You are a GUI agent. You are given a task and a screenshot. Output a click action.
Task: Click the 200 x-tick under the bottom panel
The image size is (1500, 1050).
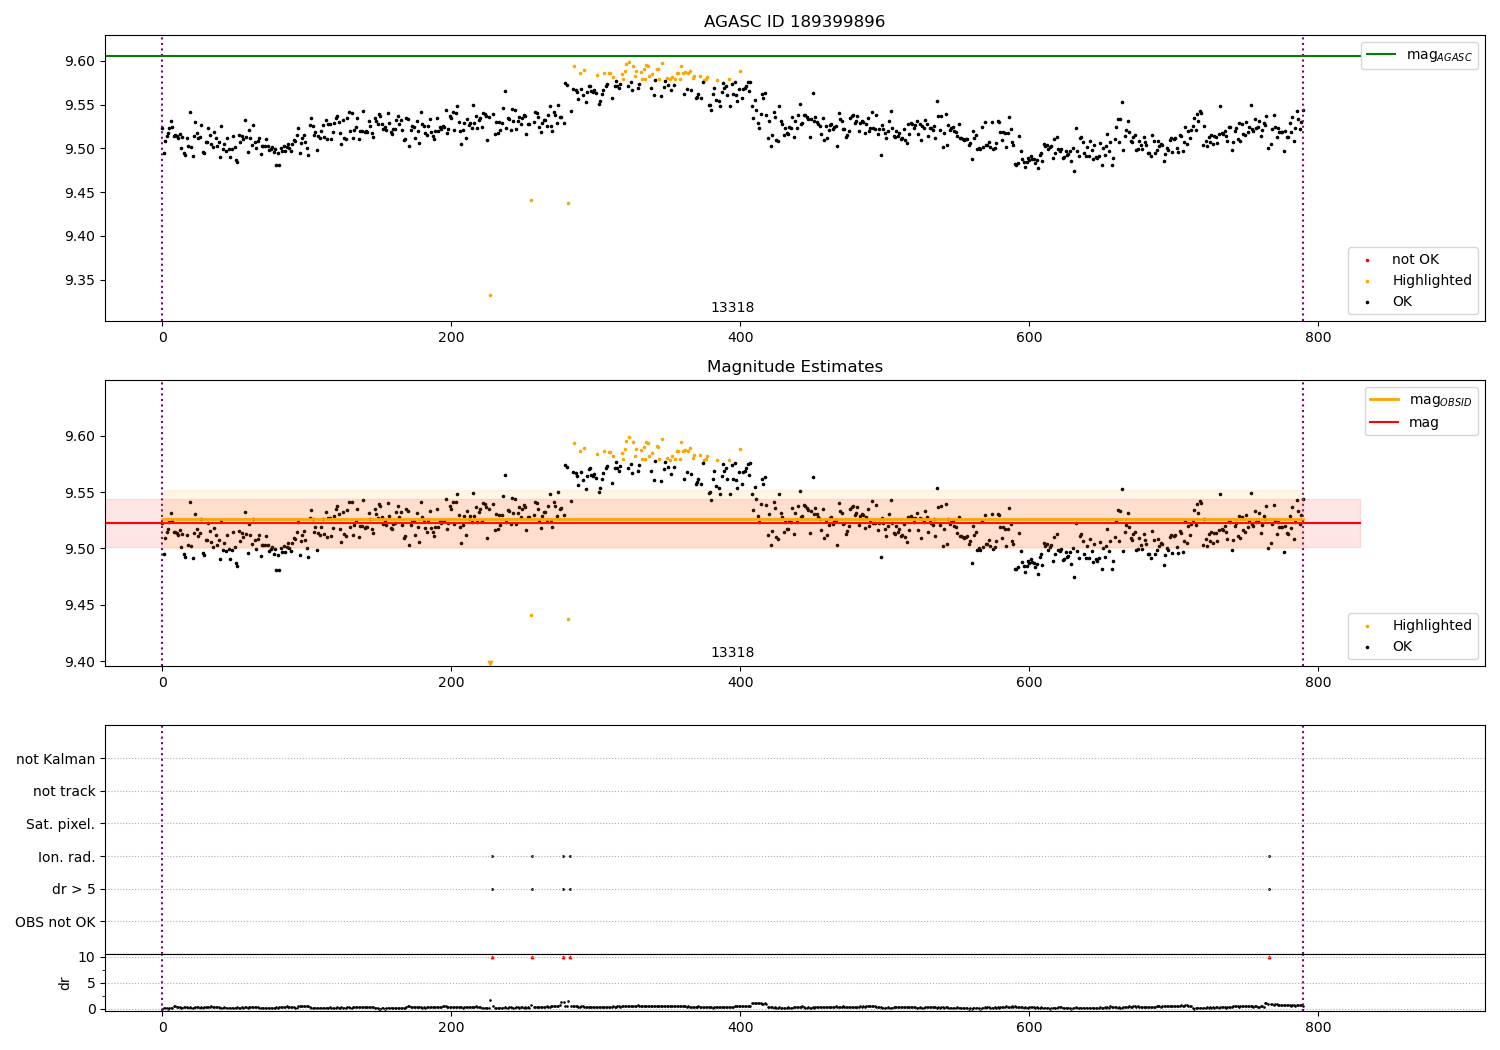451,1027
